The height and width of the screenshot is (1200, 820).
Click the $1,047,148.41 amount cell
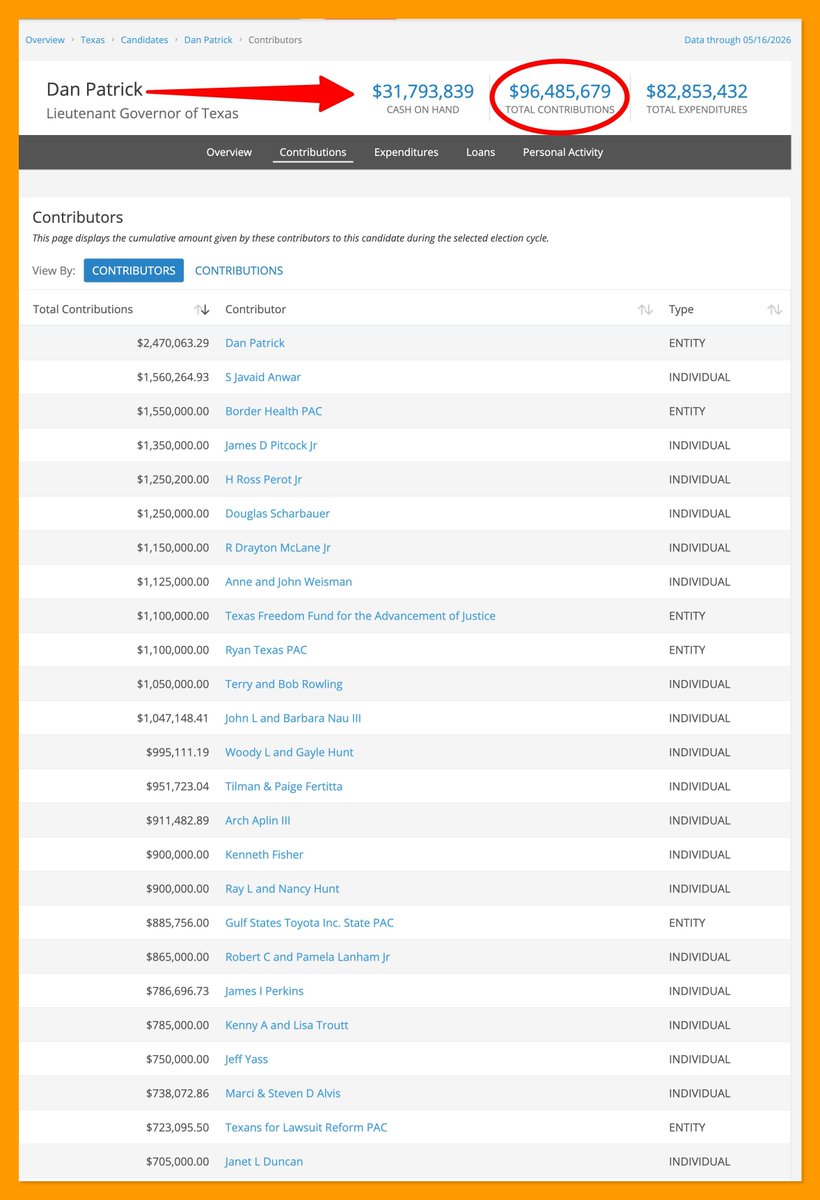point(173,718)
